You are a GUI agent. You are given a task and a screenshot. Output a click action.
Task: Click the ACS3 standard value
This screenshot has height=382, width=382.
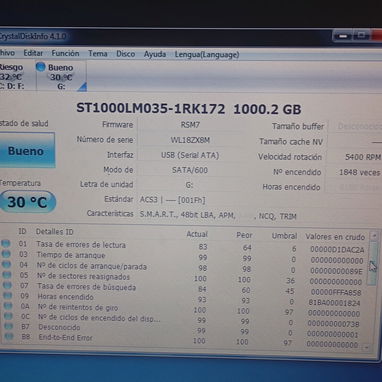tap(173, 200)
